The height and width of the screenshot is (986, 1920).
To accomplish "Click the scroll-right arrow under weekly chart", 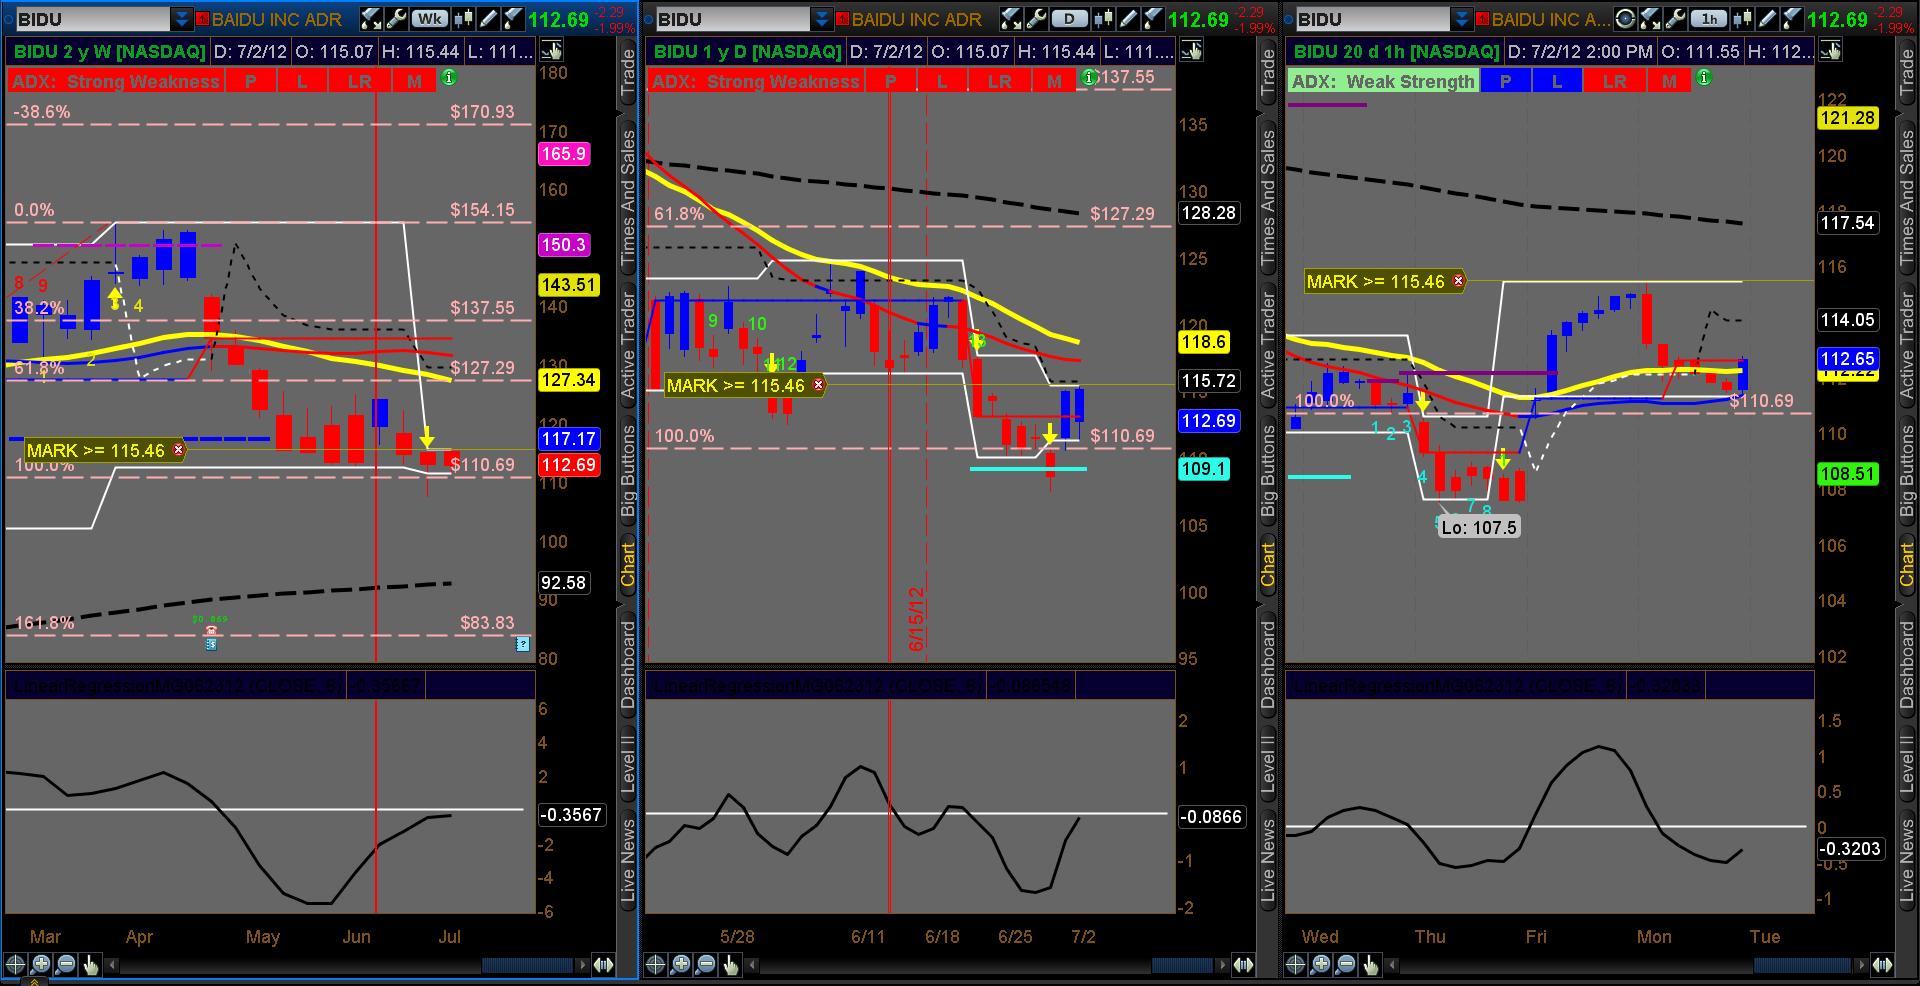I will click(582, 965).
